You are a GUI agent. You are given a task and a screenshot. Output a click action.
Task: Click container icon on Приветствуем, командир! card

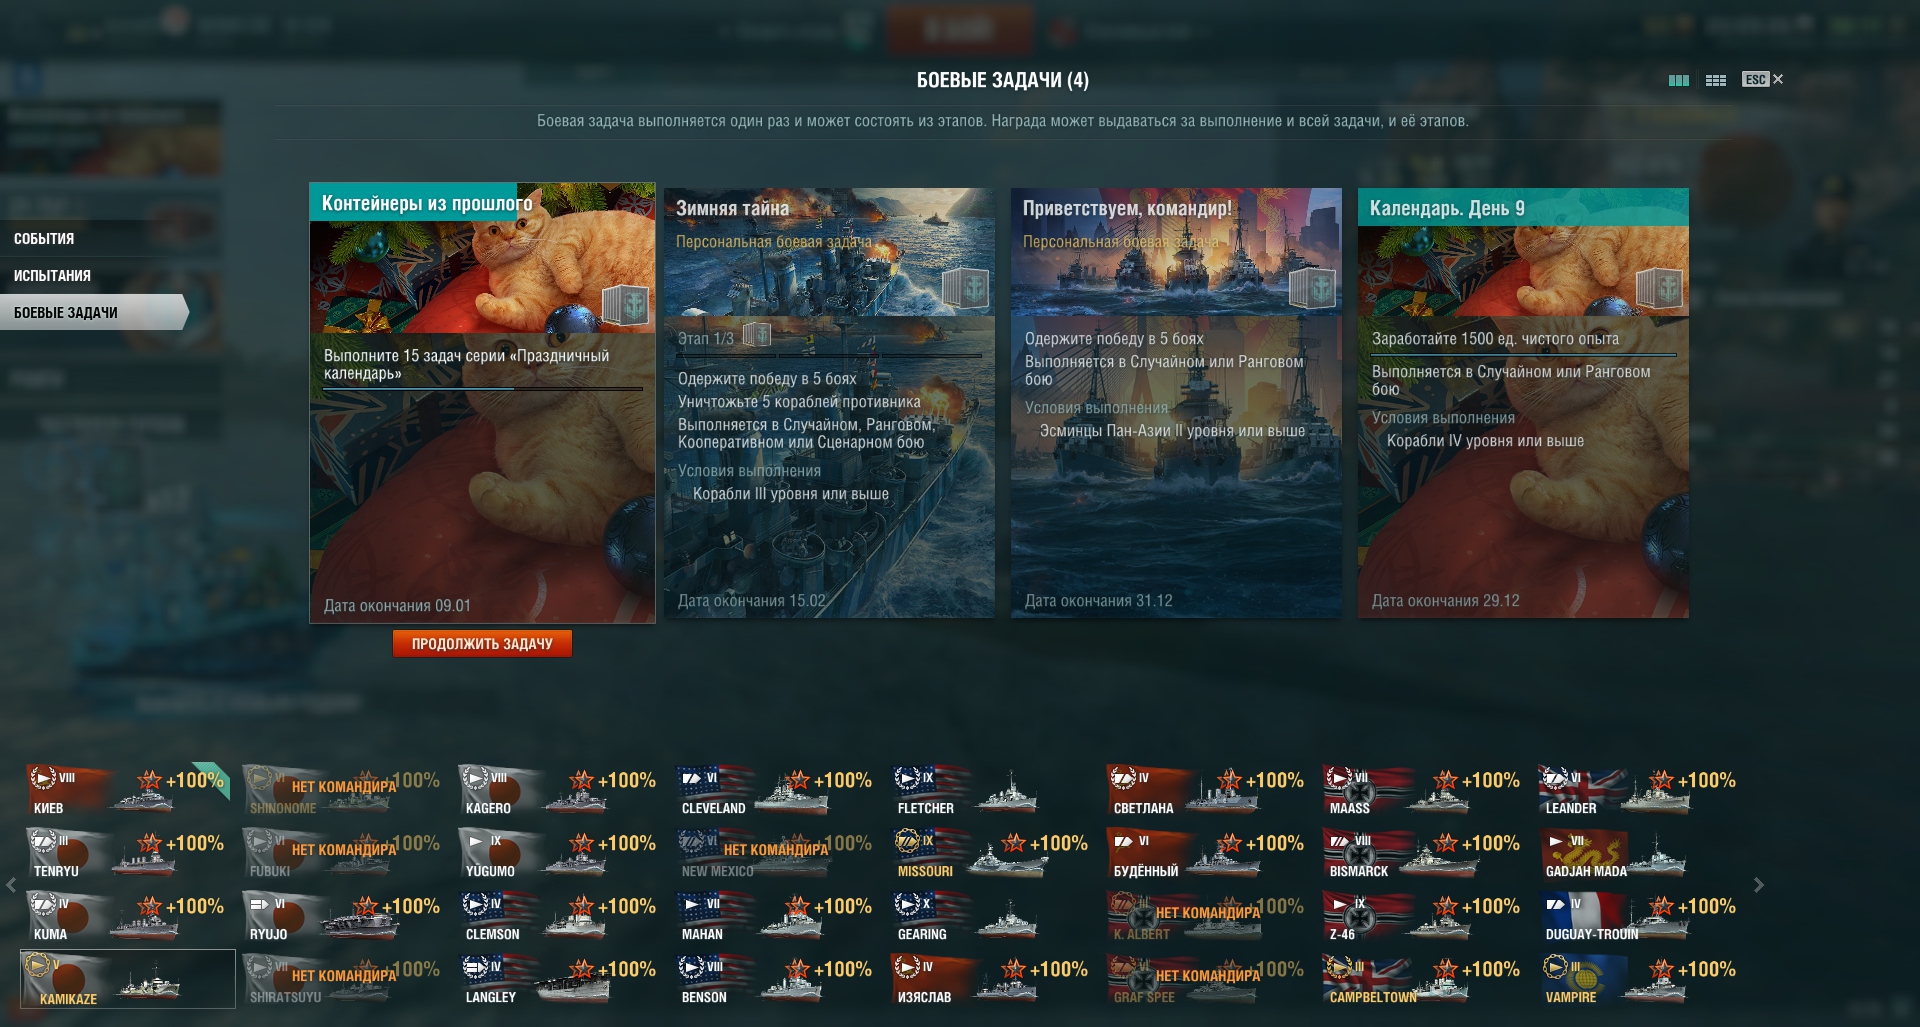1313,288
